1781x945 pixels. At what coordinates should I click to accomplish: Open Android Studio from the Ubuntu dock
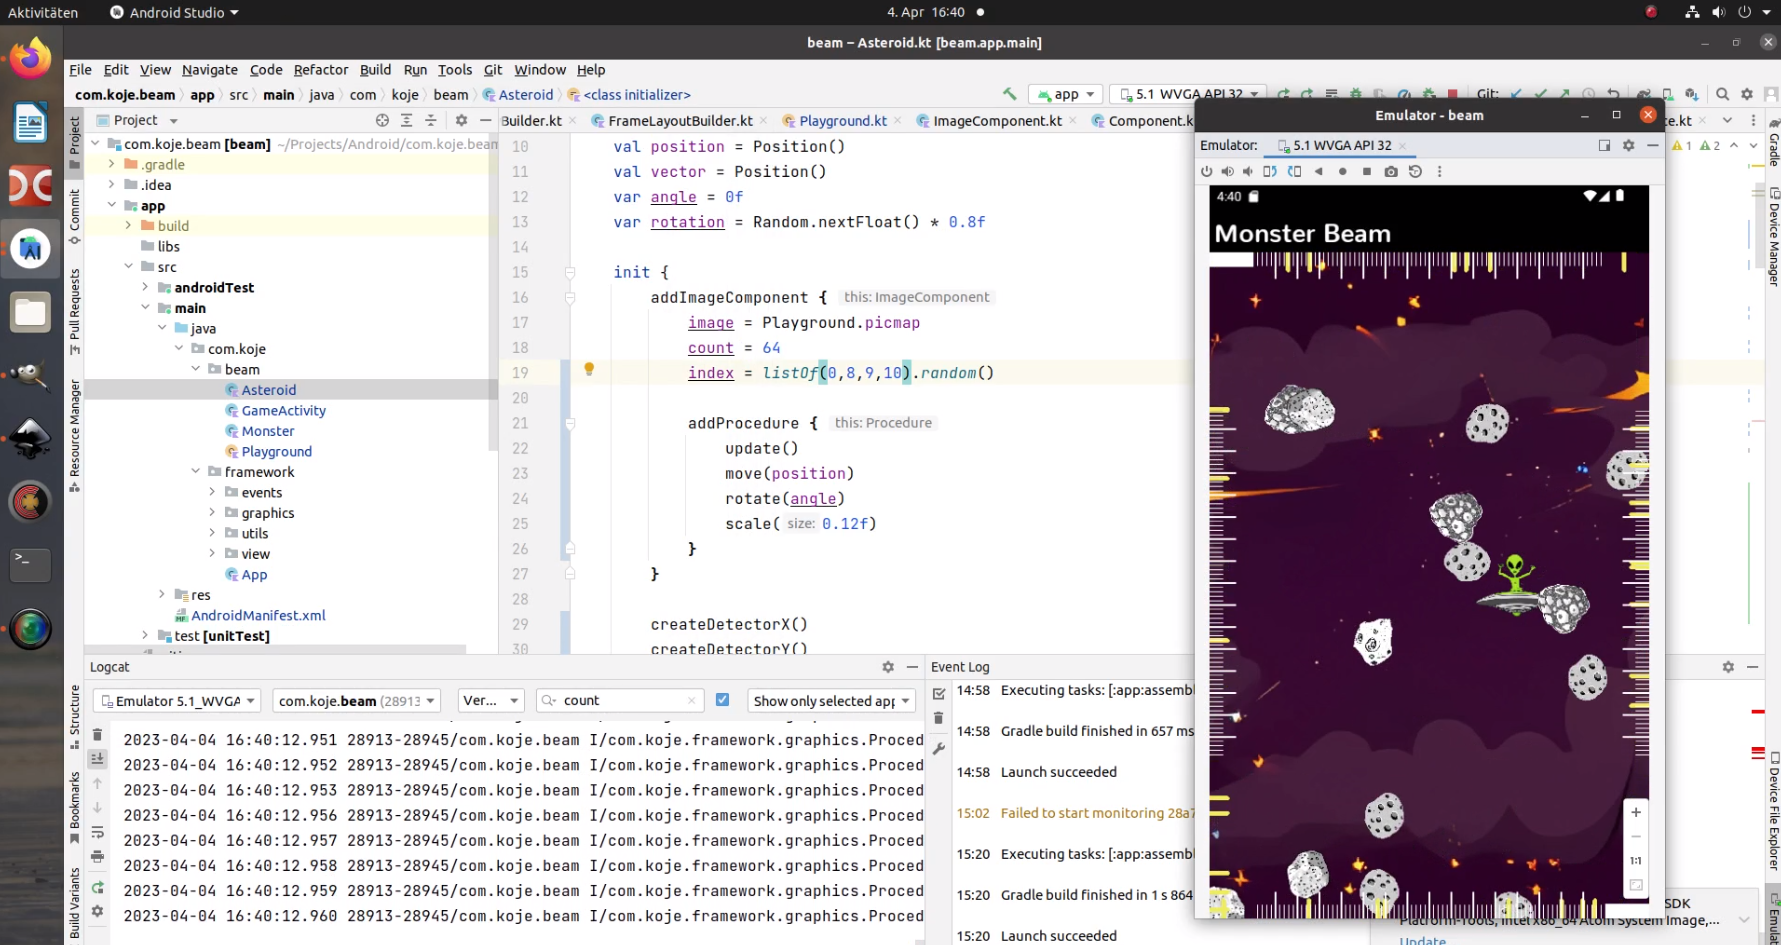pos(30,248)
